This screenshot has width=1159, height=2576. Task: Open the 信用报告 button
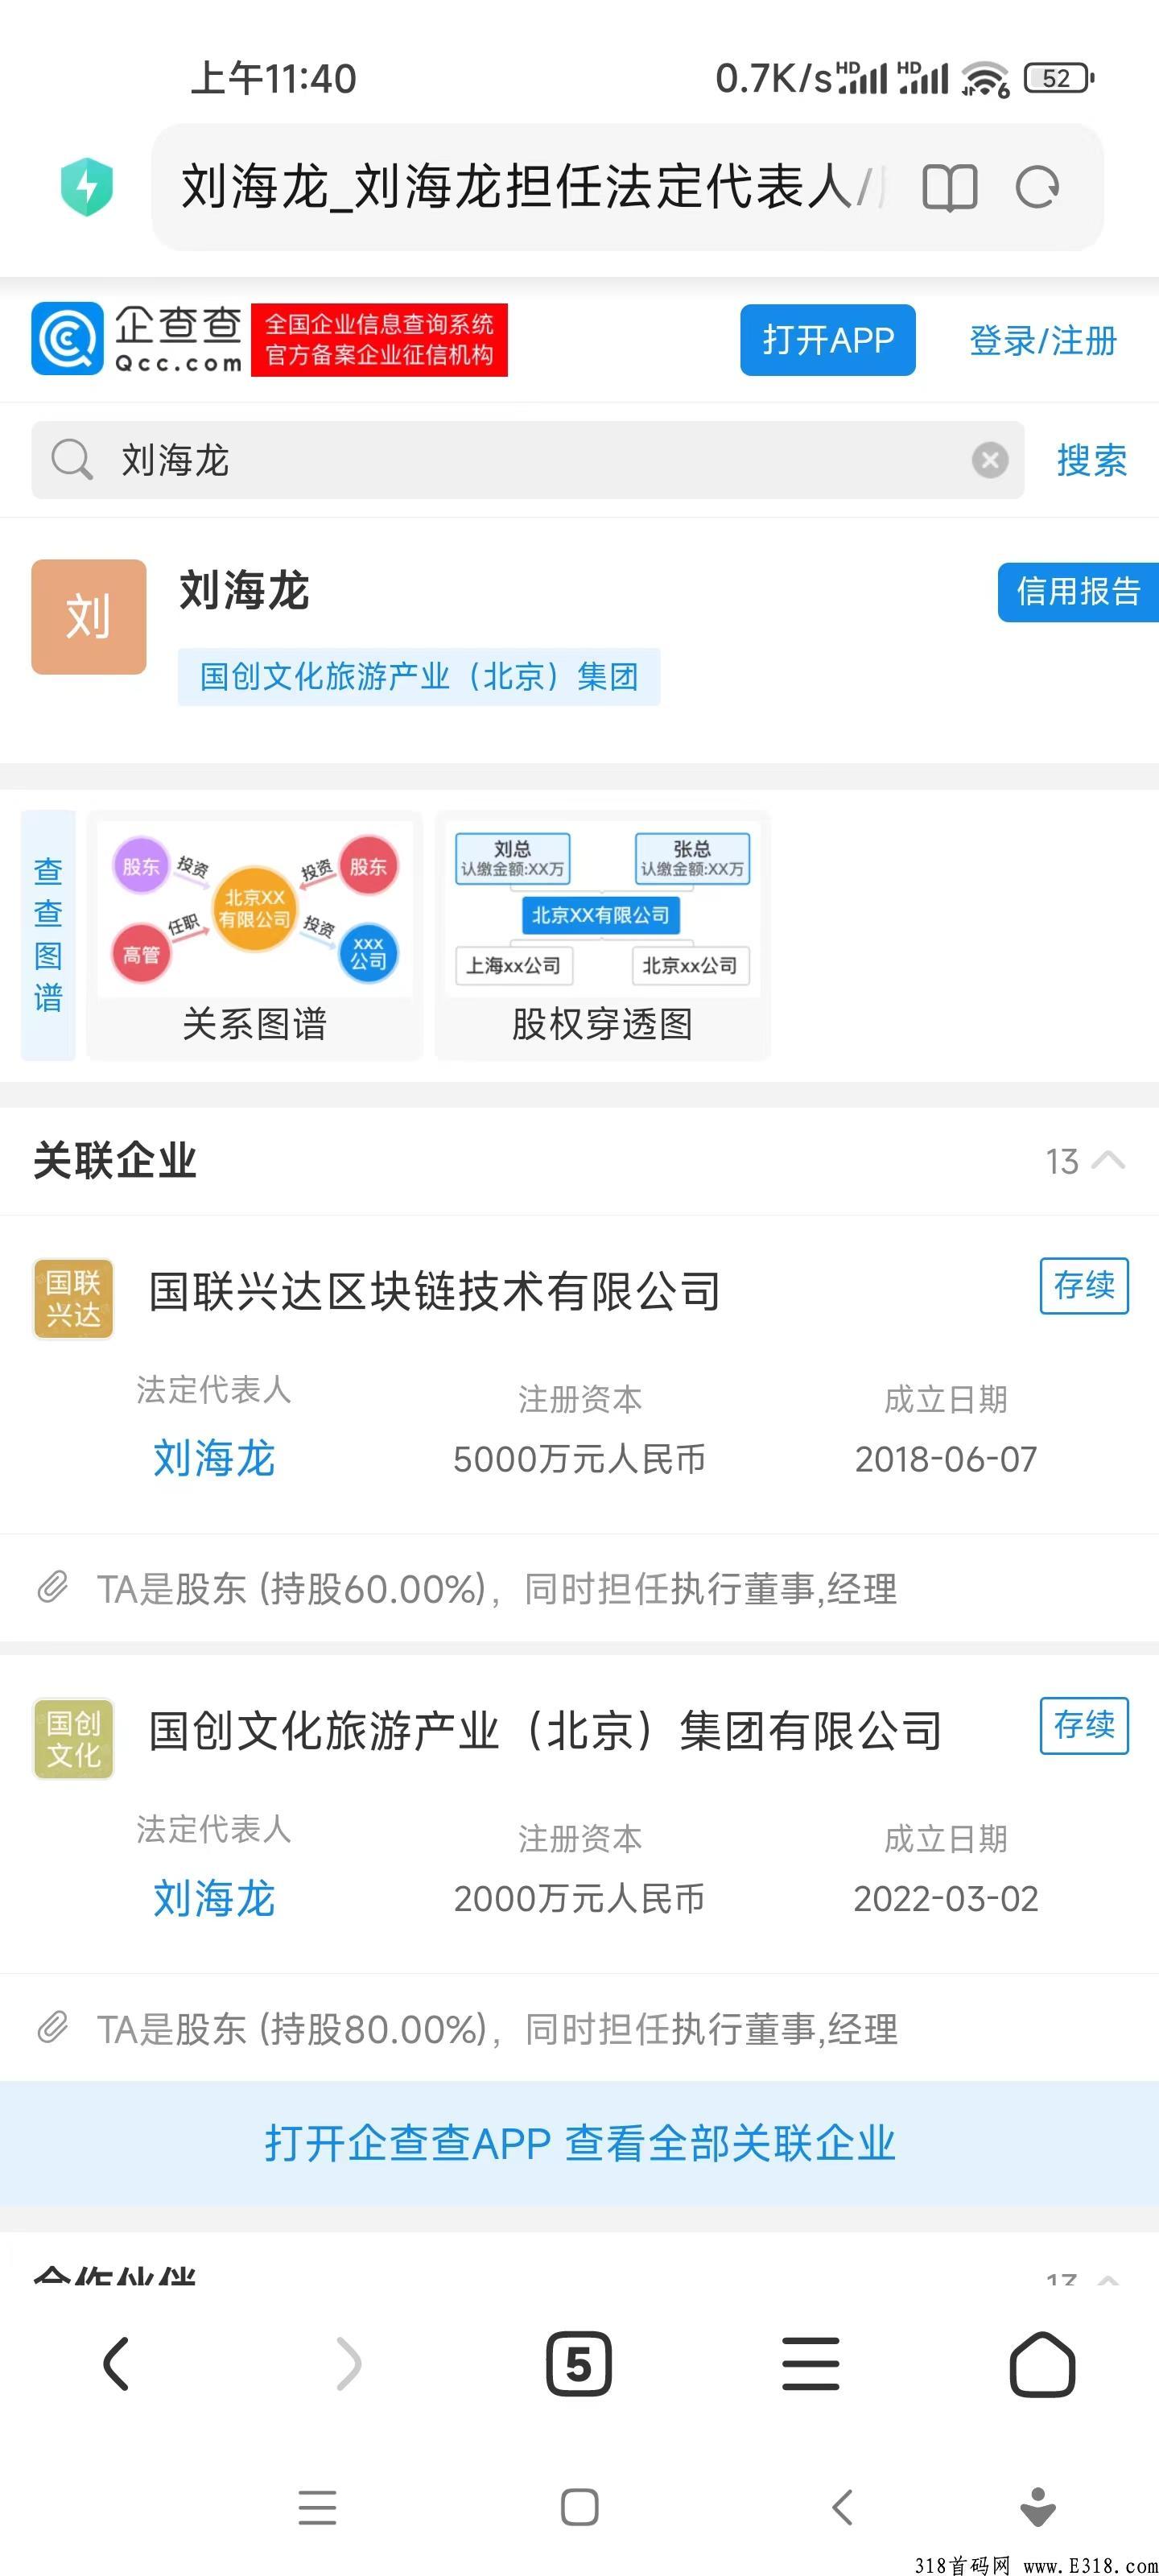[1078, 592]
